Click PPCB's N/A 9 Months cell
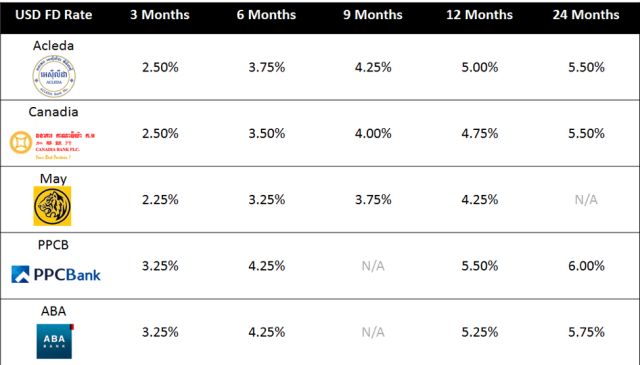 click(373, 266)
